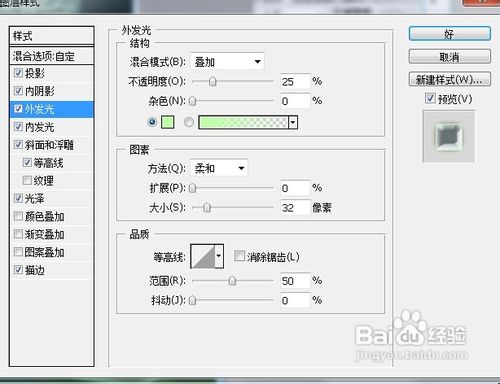500x384 pixels.
Task: Click the 抖动 jitter slider handle
Action: point(192,300)
